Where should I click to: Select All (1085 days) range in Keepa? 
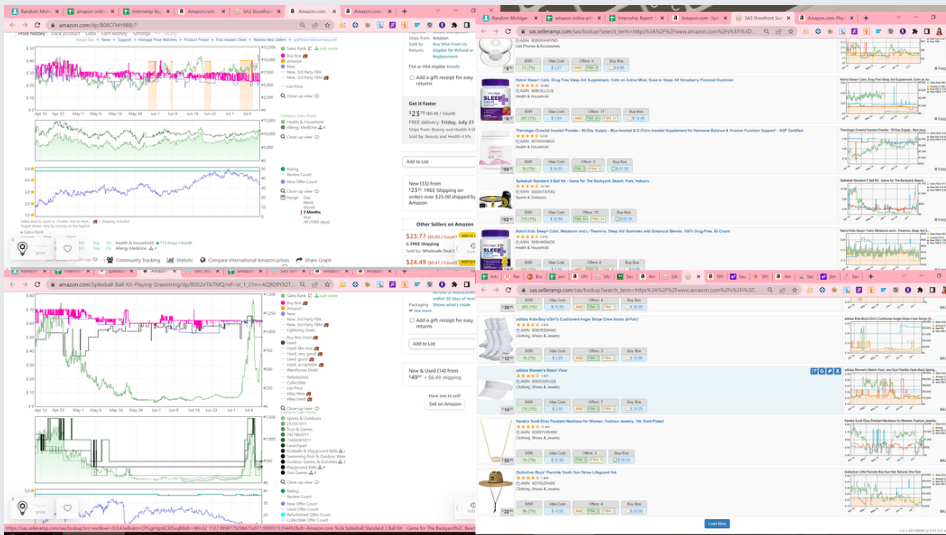coord(316,222)
